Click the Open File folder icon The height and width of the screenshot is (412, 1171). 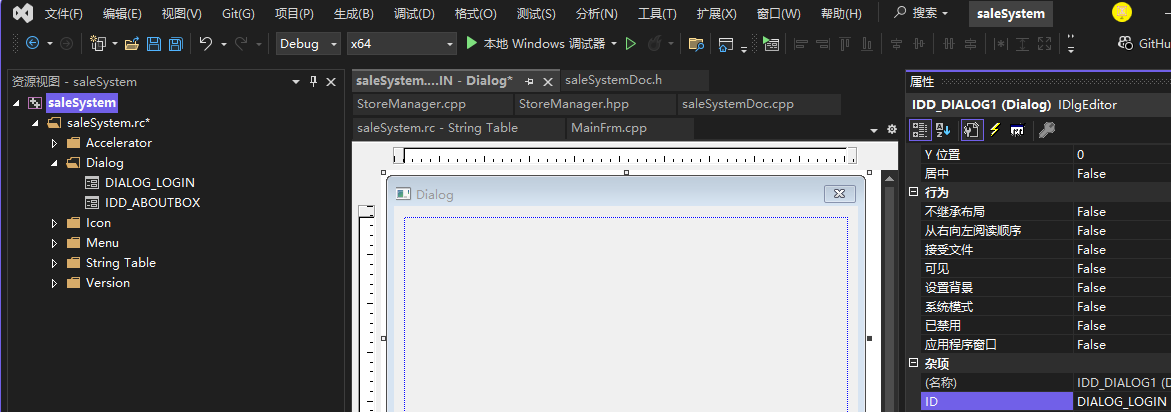point(132,44)
